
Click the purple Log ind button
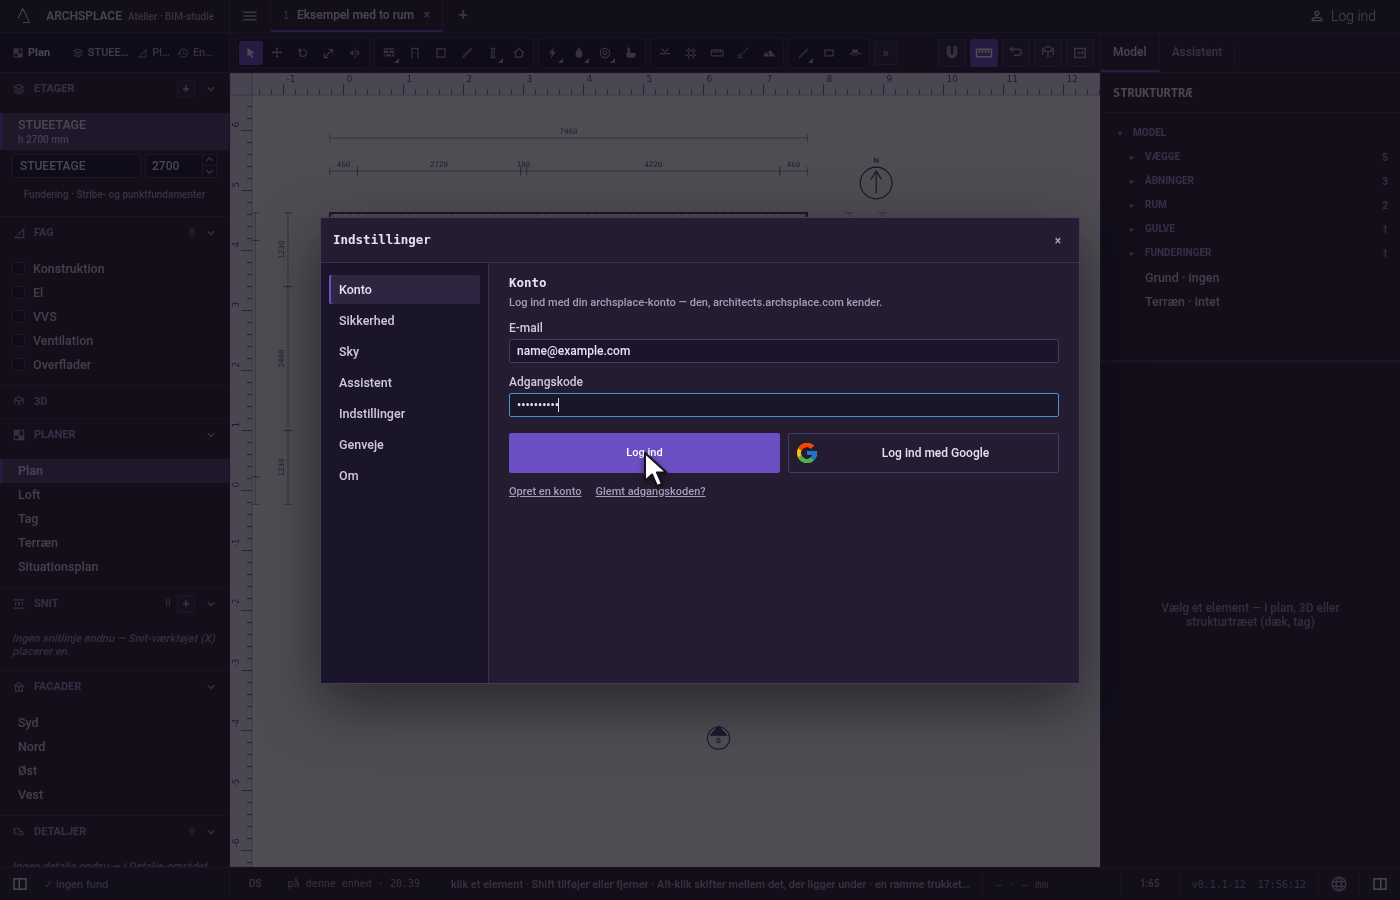tap(644, 453)
